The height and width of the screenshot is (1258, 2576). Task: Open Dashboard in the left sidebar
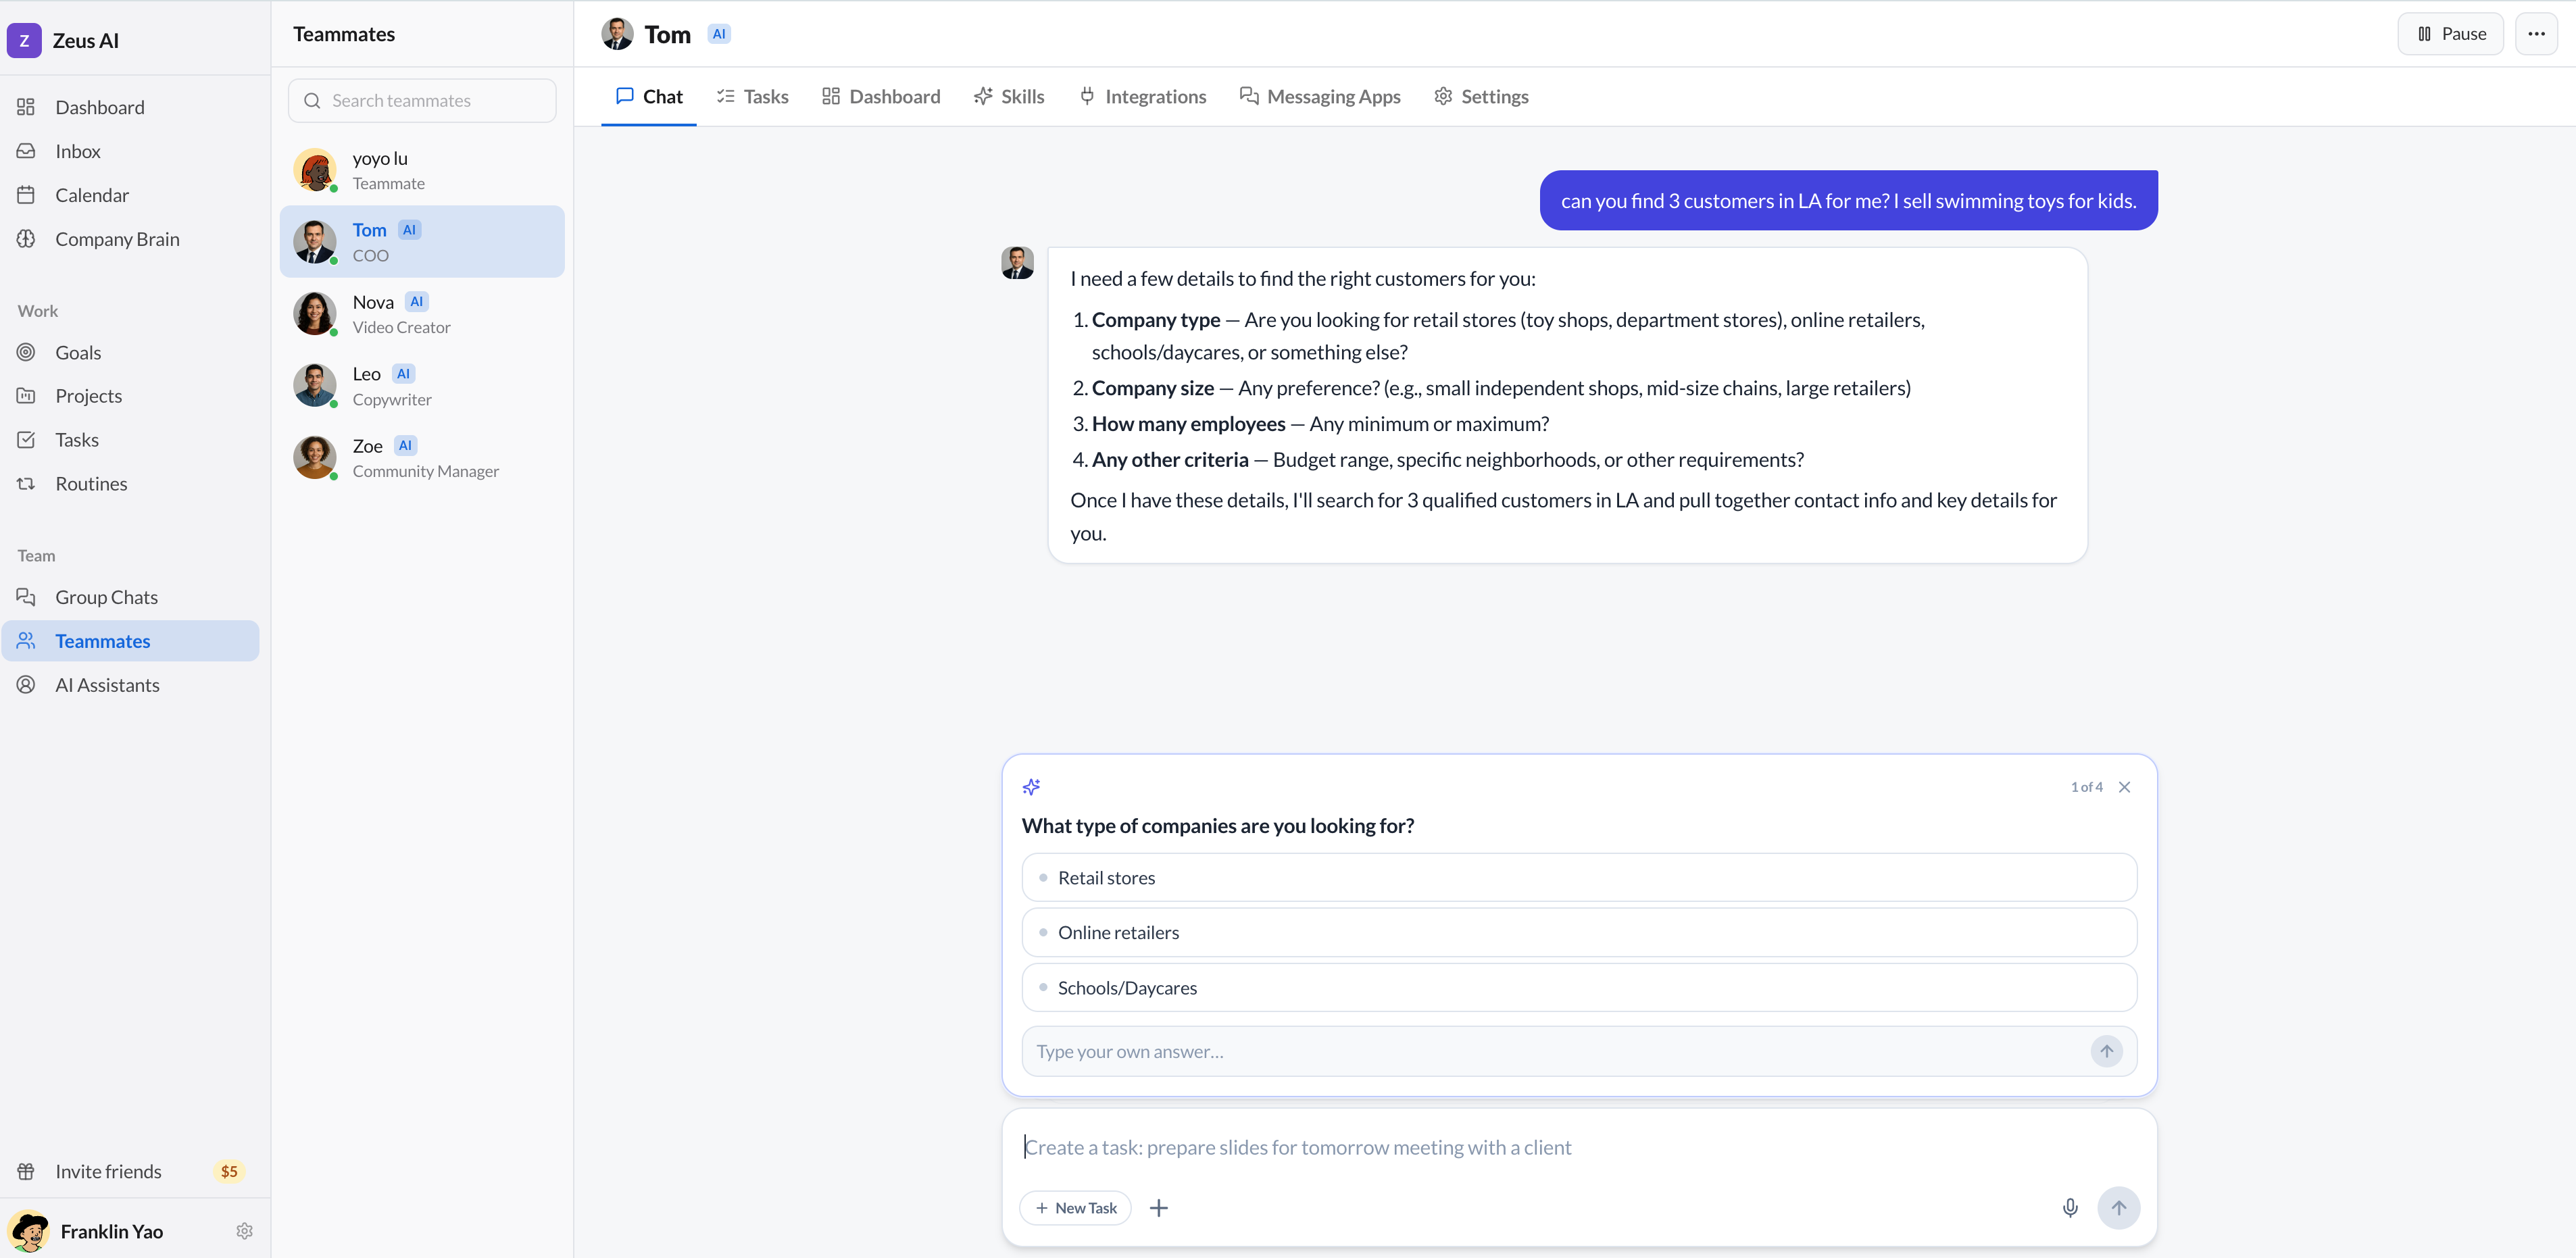[130, 107]
